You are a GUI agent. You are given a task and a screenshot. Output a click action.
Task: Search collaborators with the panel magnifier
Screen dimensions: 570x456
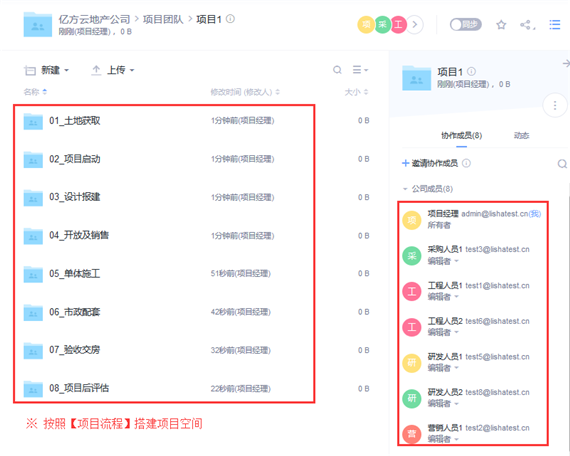click(562, 164)
